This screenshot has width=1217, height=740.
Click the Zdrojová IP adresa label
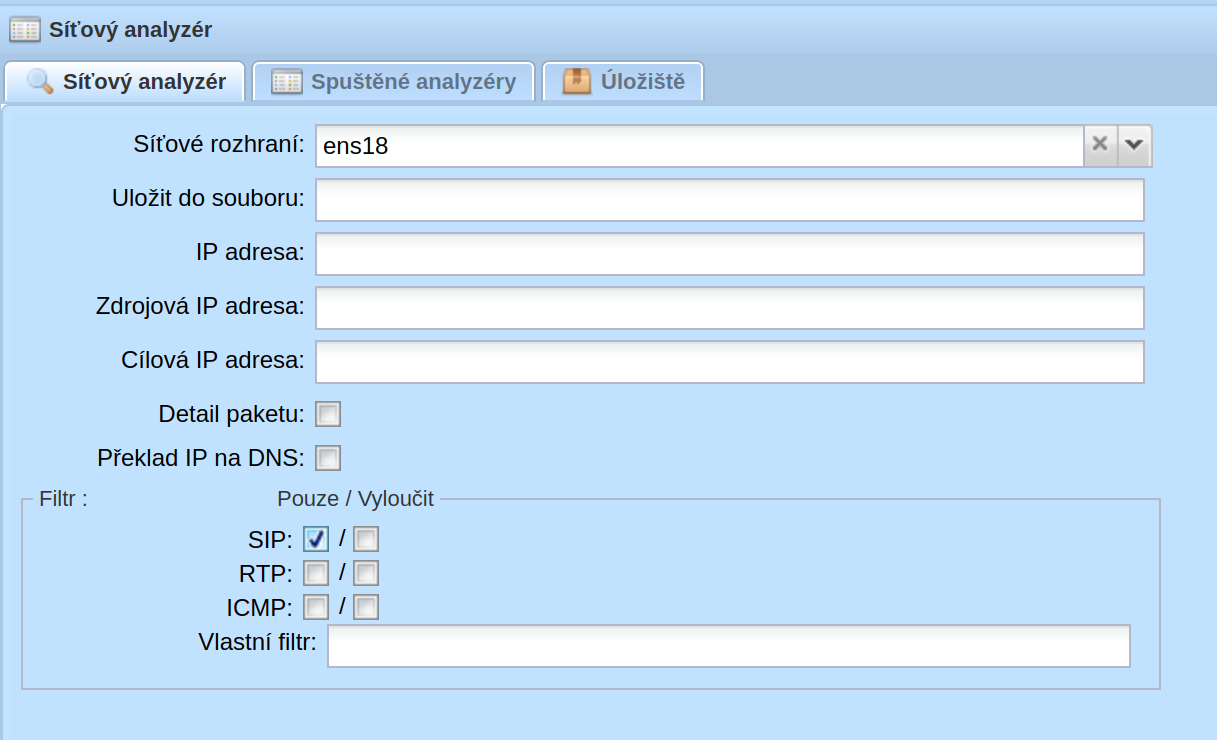point(200,306)
